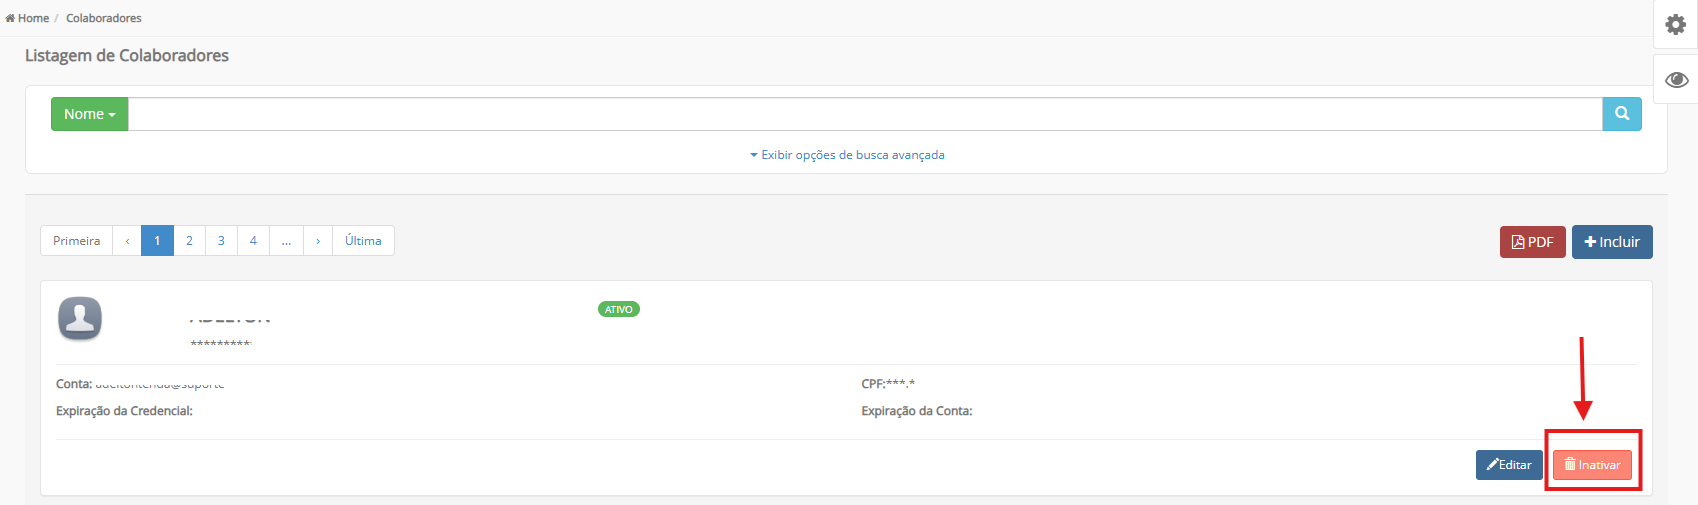This screenshot has height=505, width=1698.
Task: Select page 4 in pagination
Action: 253,241
